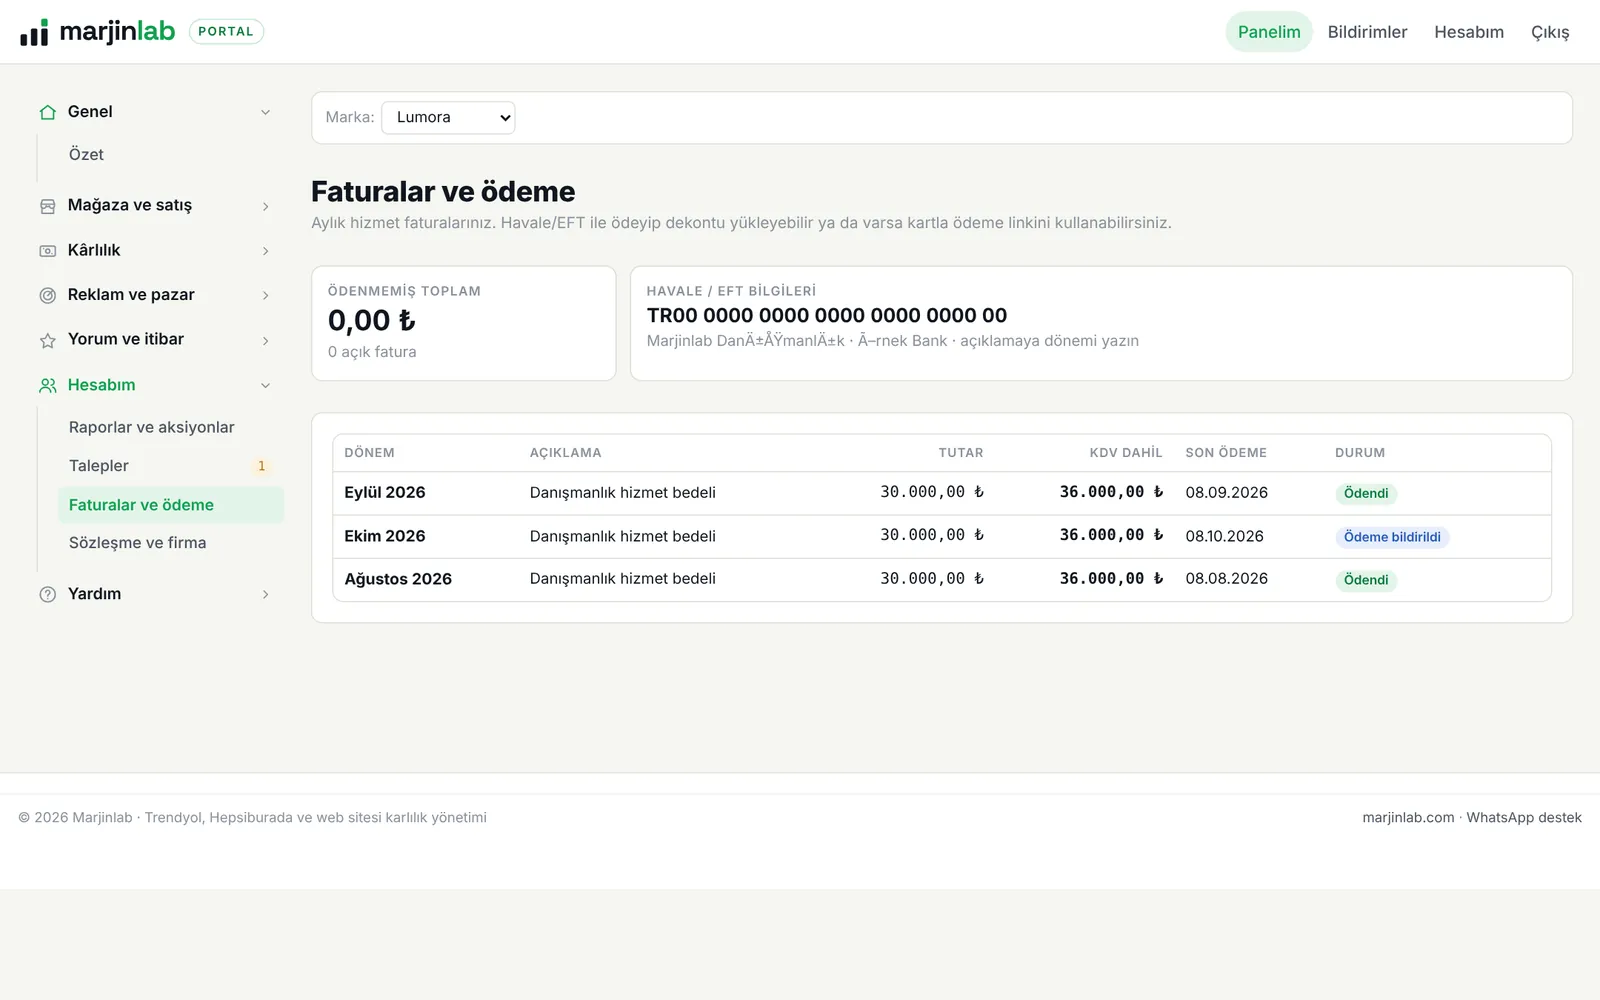The width and height of the screenshot is (1600, 1000).
Task: Click the IBAN TR00 0000 number text
Action: (827, 316)
